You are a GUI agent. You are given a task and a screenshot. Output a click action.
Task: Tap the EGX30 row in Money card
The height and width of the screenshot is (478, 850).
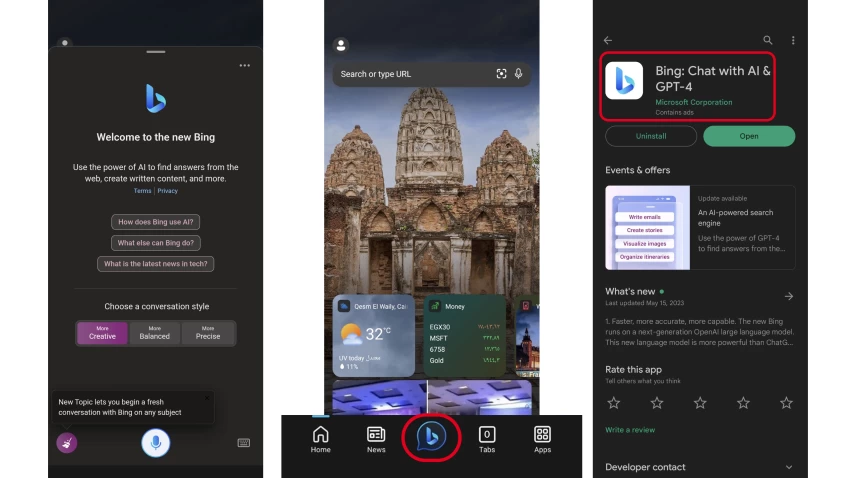pyautogui.click(x=465, y=327)
